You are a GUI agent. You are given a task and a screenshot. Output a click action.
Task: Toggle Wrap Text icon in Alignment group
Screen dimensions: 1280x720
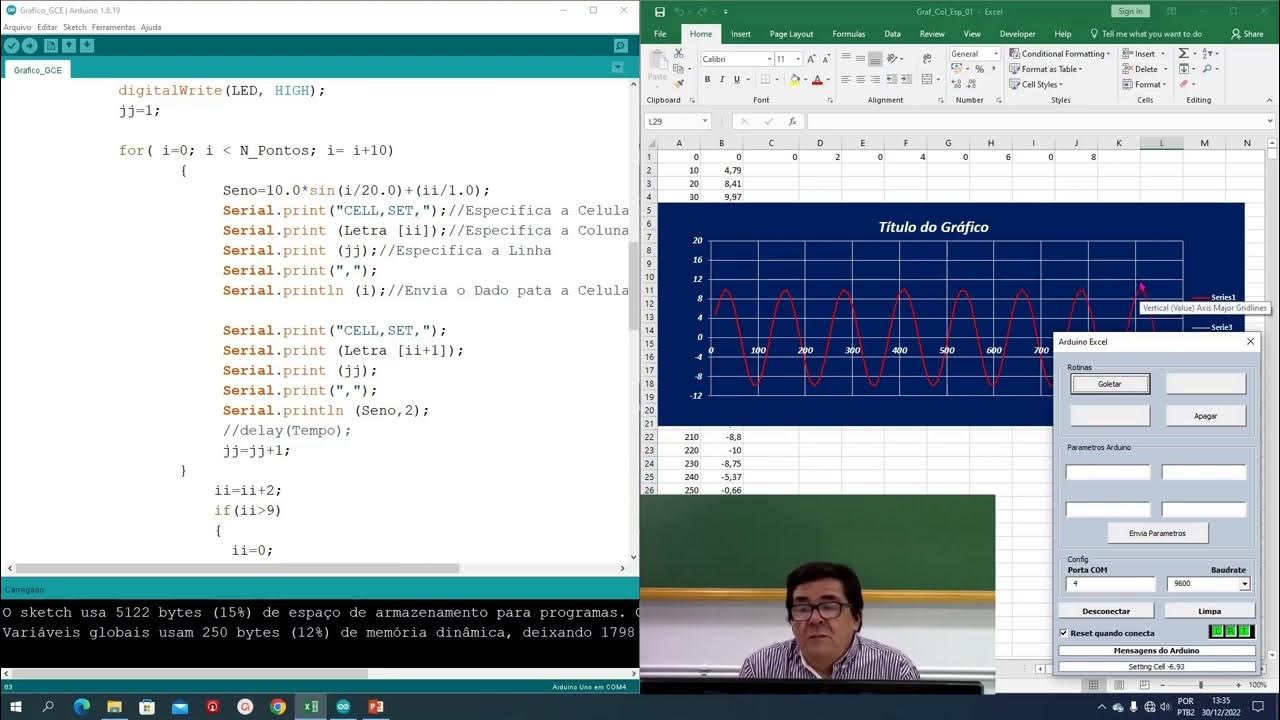tap(927, 58)
